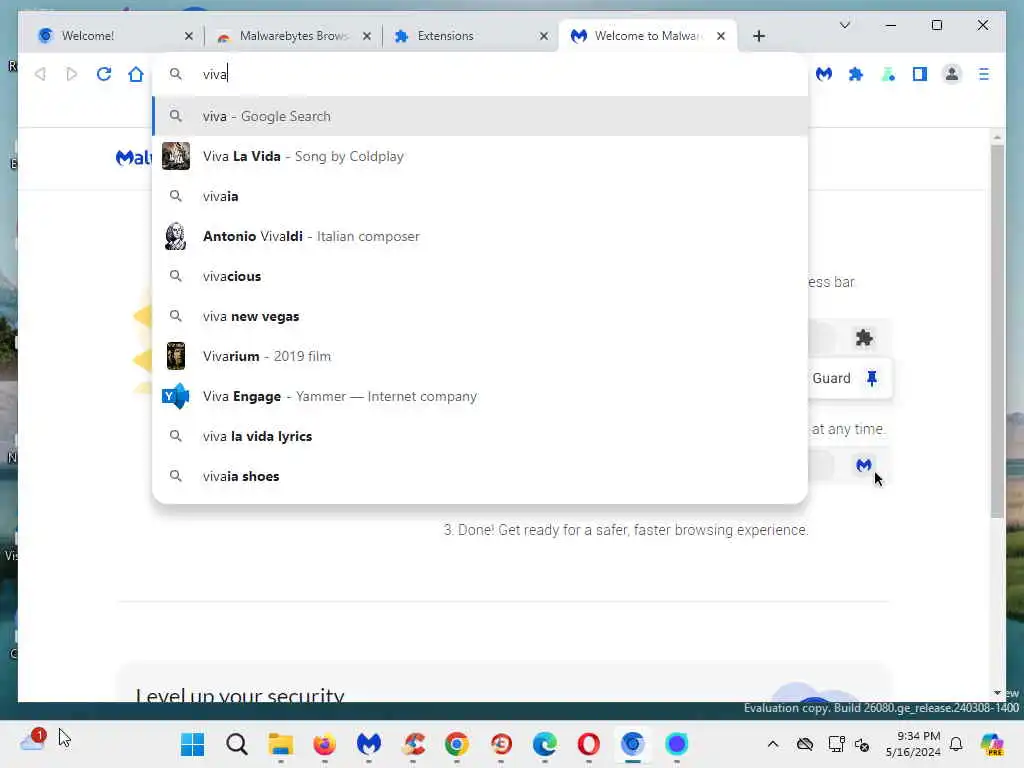The height and width of the screenshot is (768, 1024).
Task: Click the browser back arrow
Action: (x=40, y=74)
